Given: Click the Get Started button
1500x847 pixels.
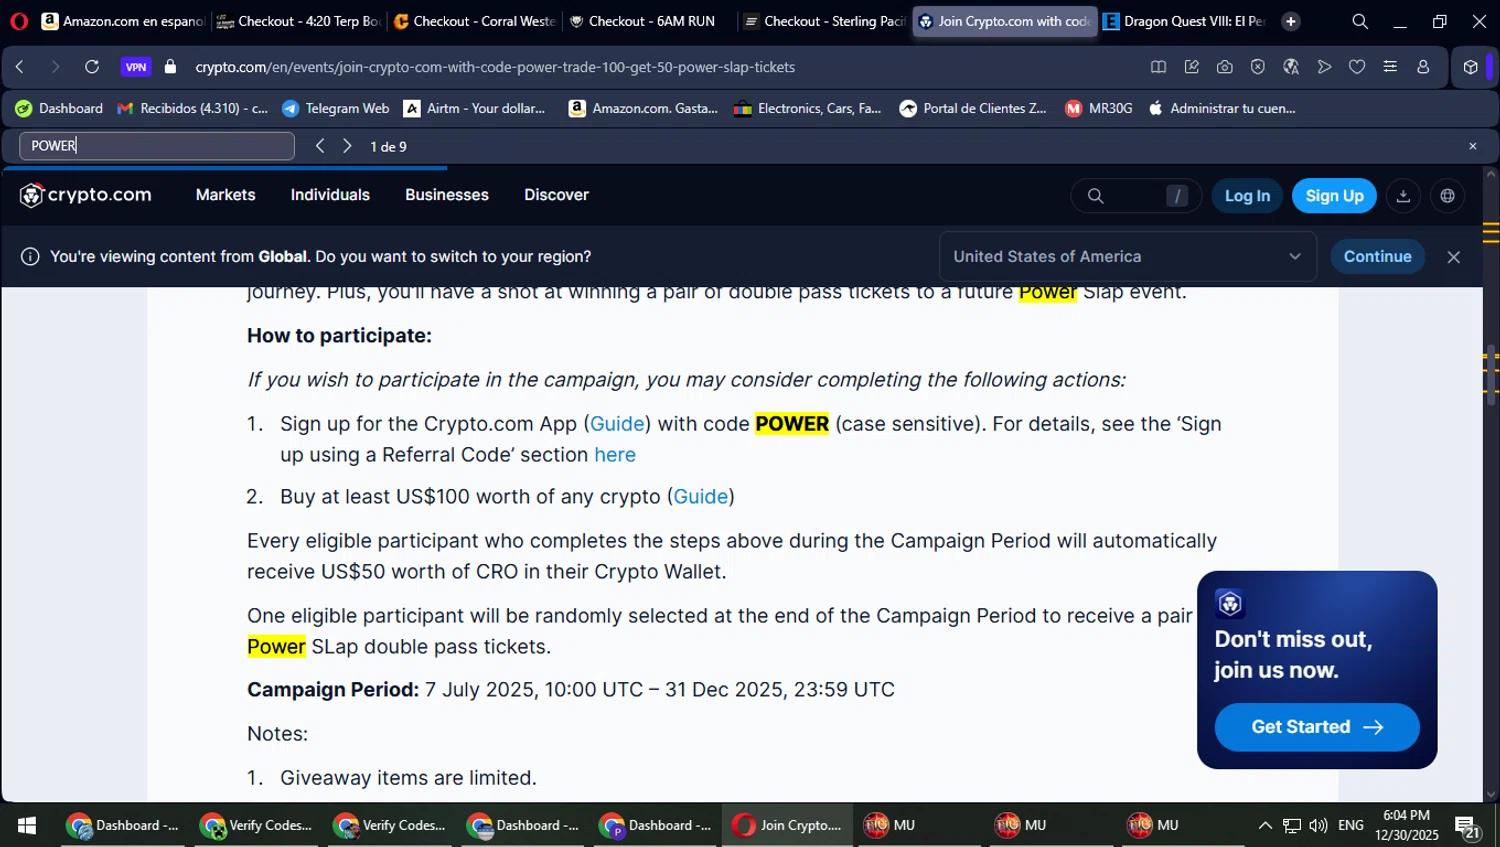Looking at the screenshot, I should [x=1317, y=727].
